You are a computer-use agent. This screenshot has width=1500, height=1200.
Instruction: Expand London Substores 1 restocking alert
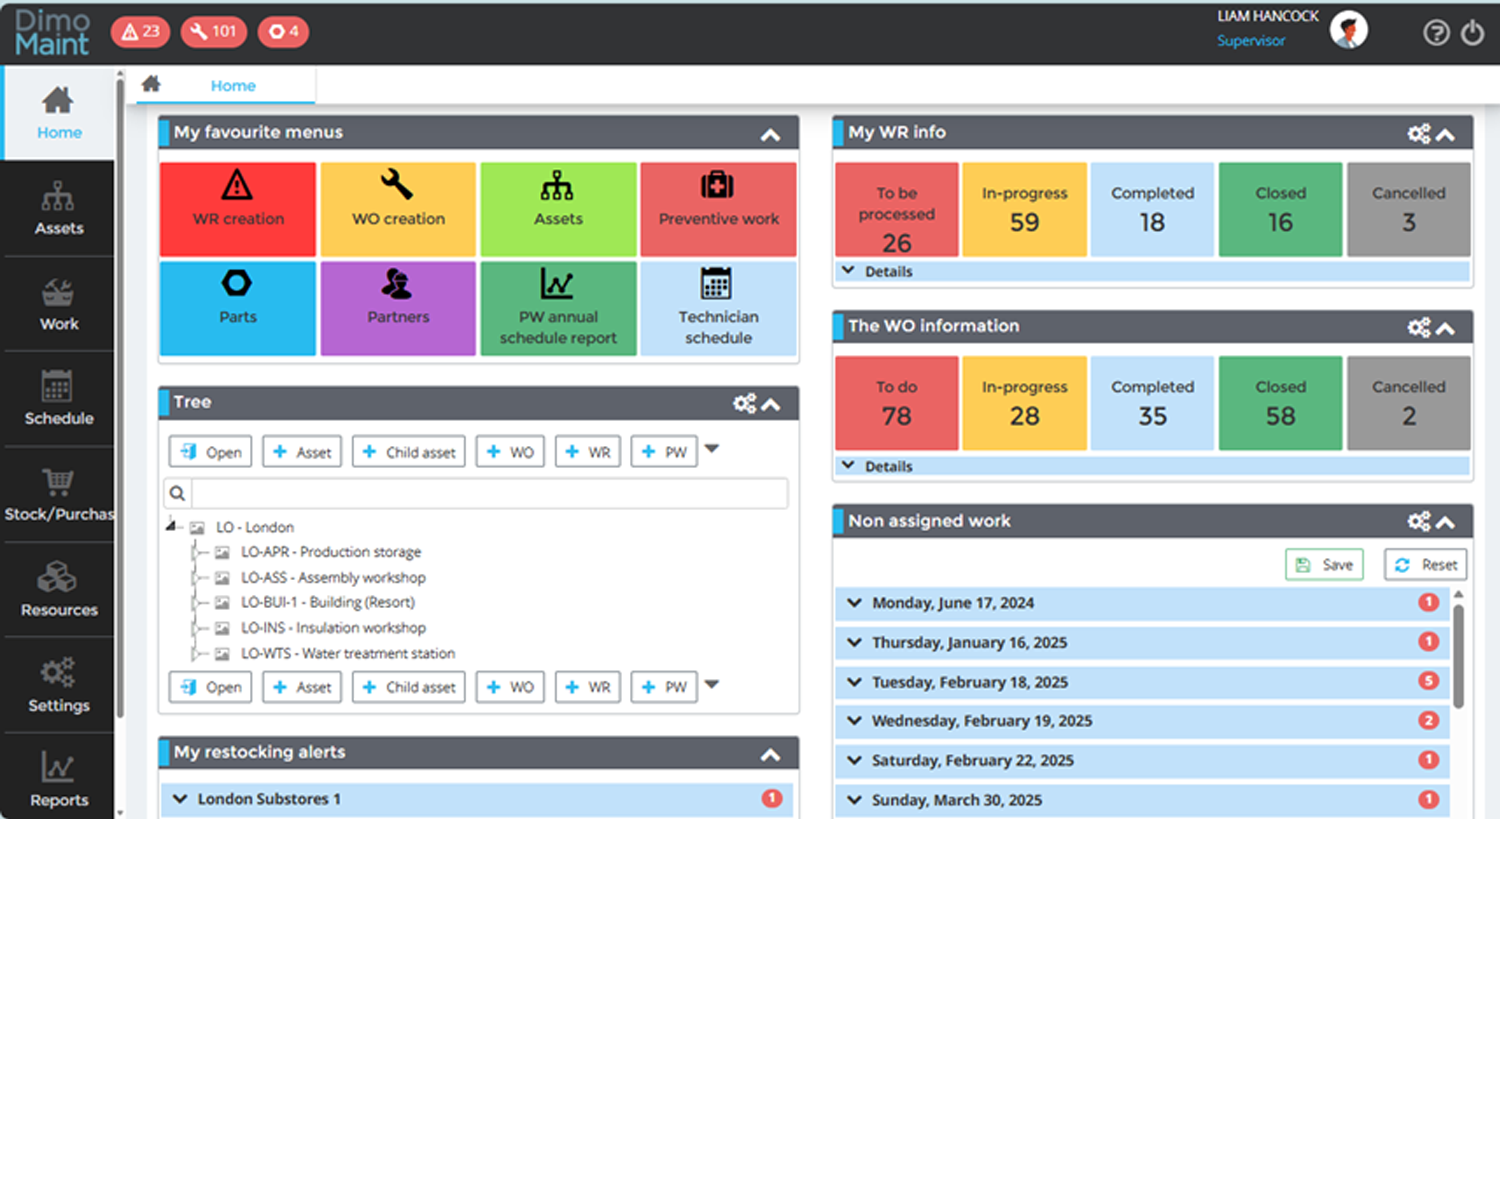268,799
